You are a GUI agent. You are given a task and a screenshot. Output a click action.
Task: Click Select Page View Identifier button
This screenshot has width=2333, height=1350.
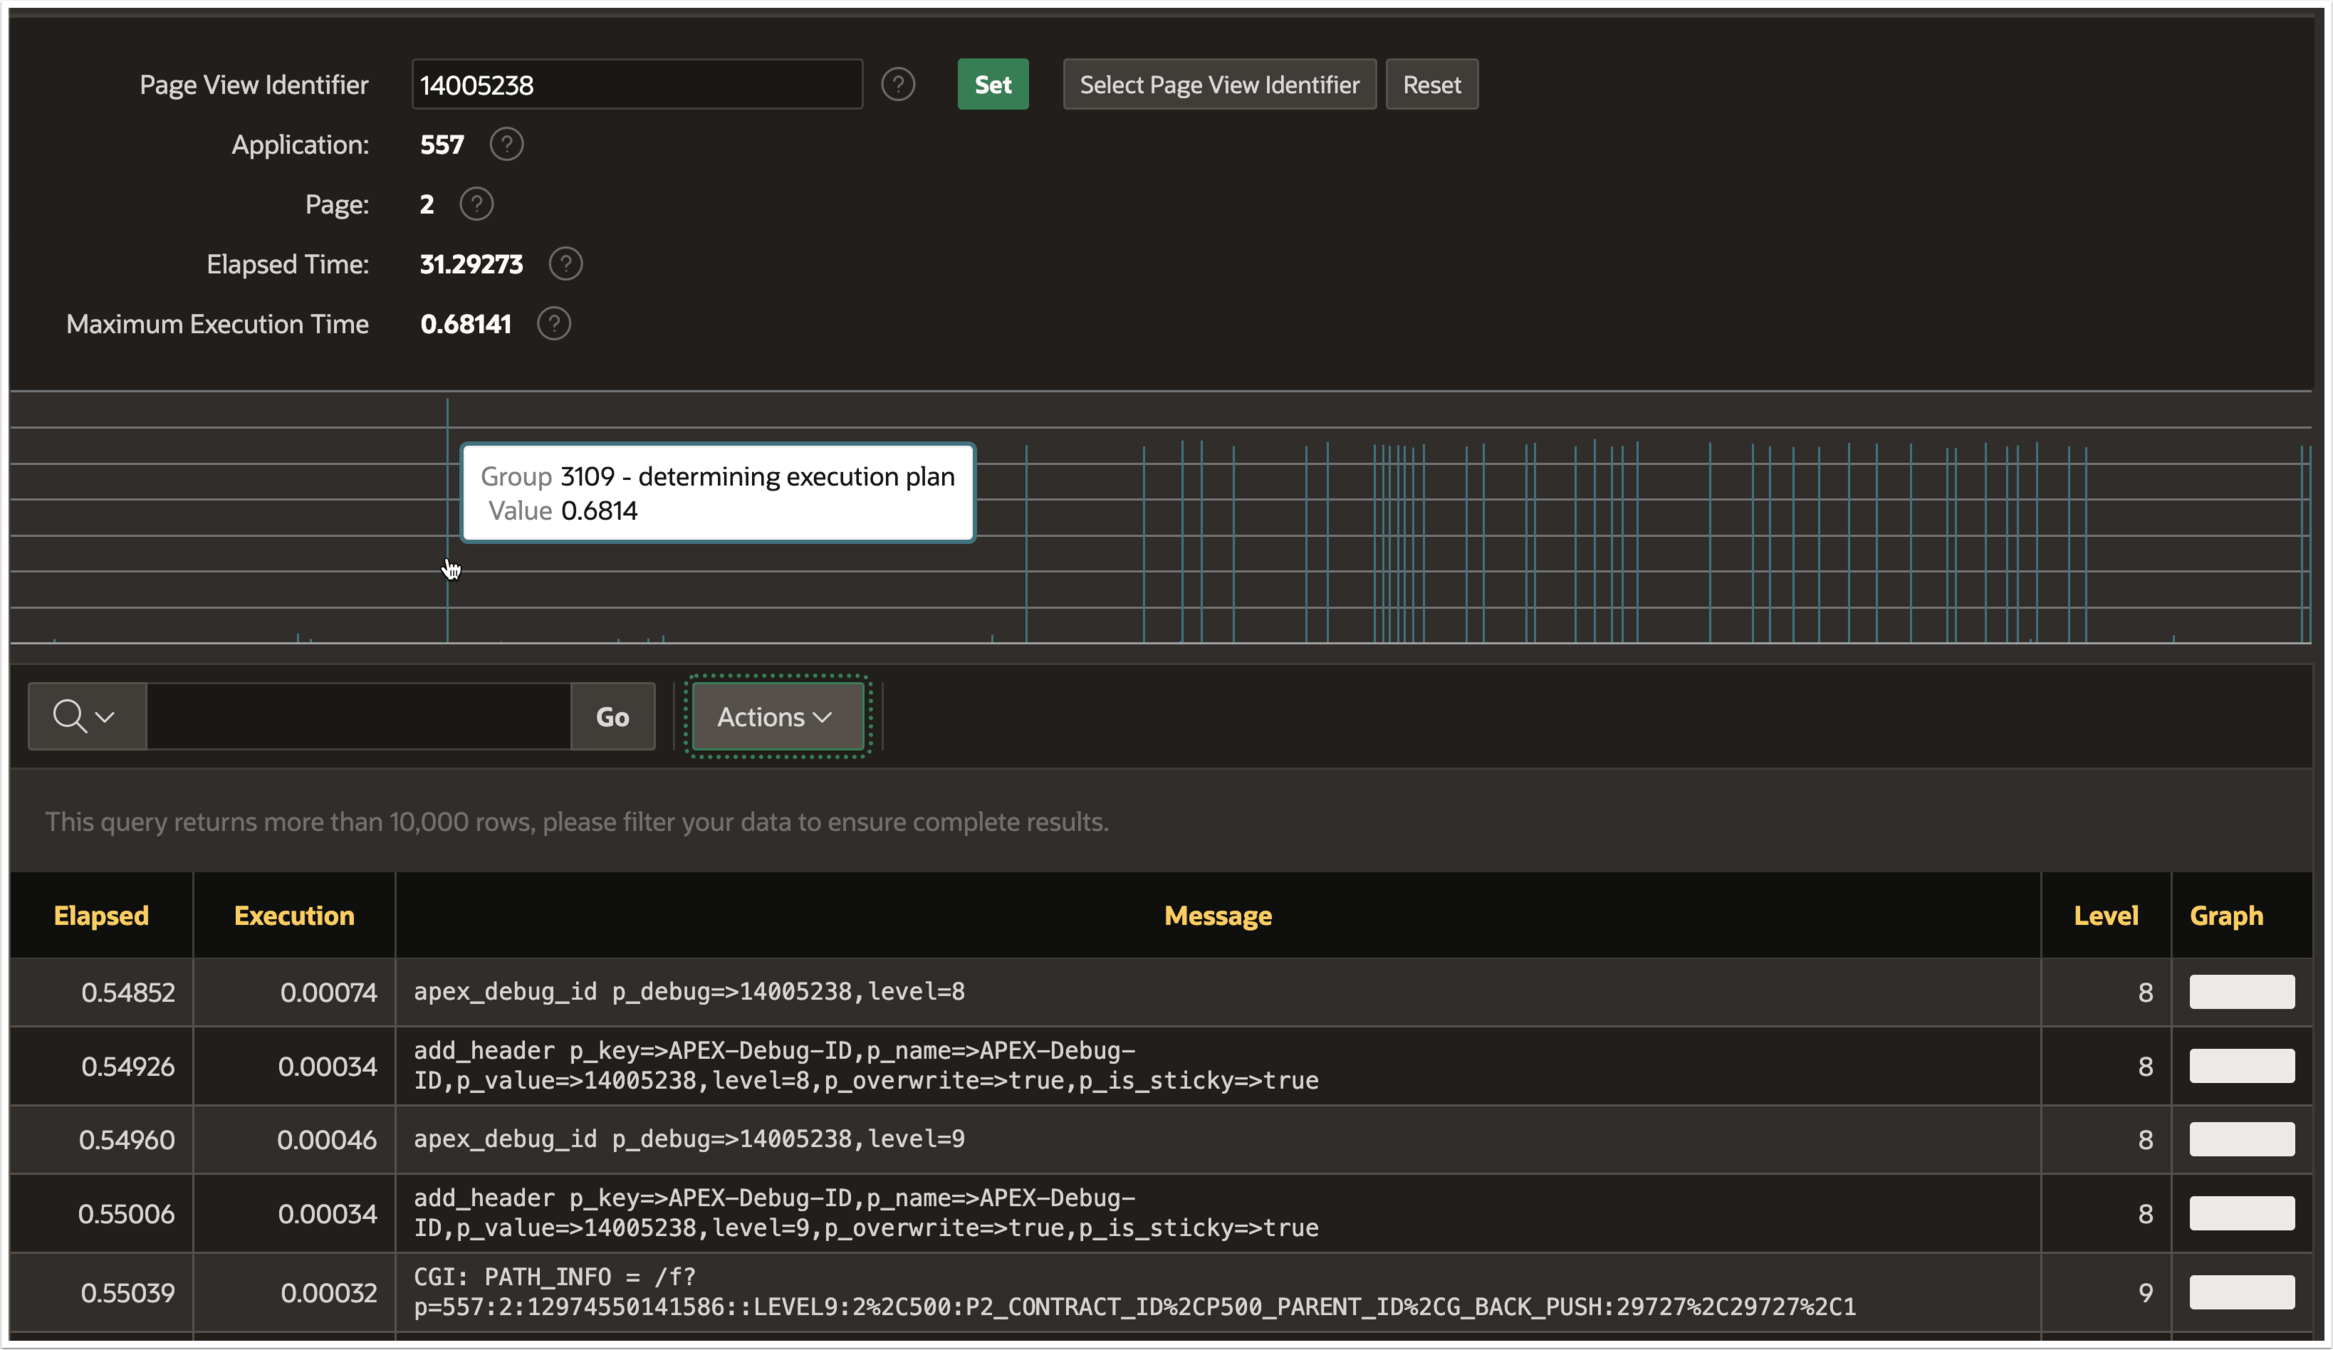pyautogui.click(x=1219, y=84)
